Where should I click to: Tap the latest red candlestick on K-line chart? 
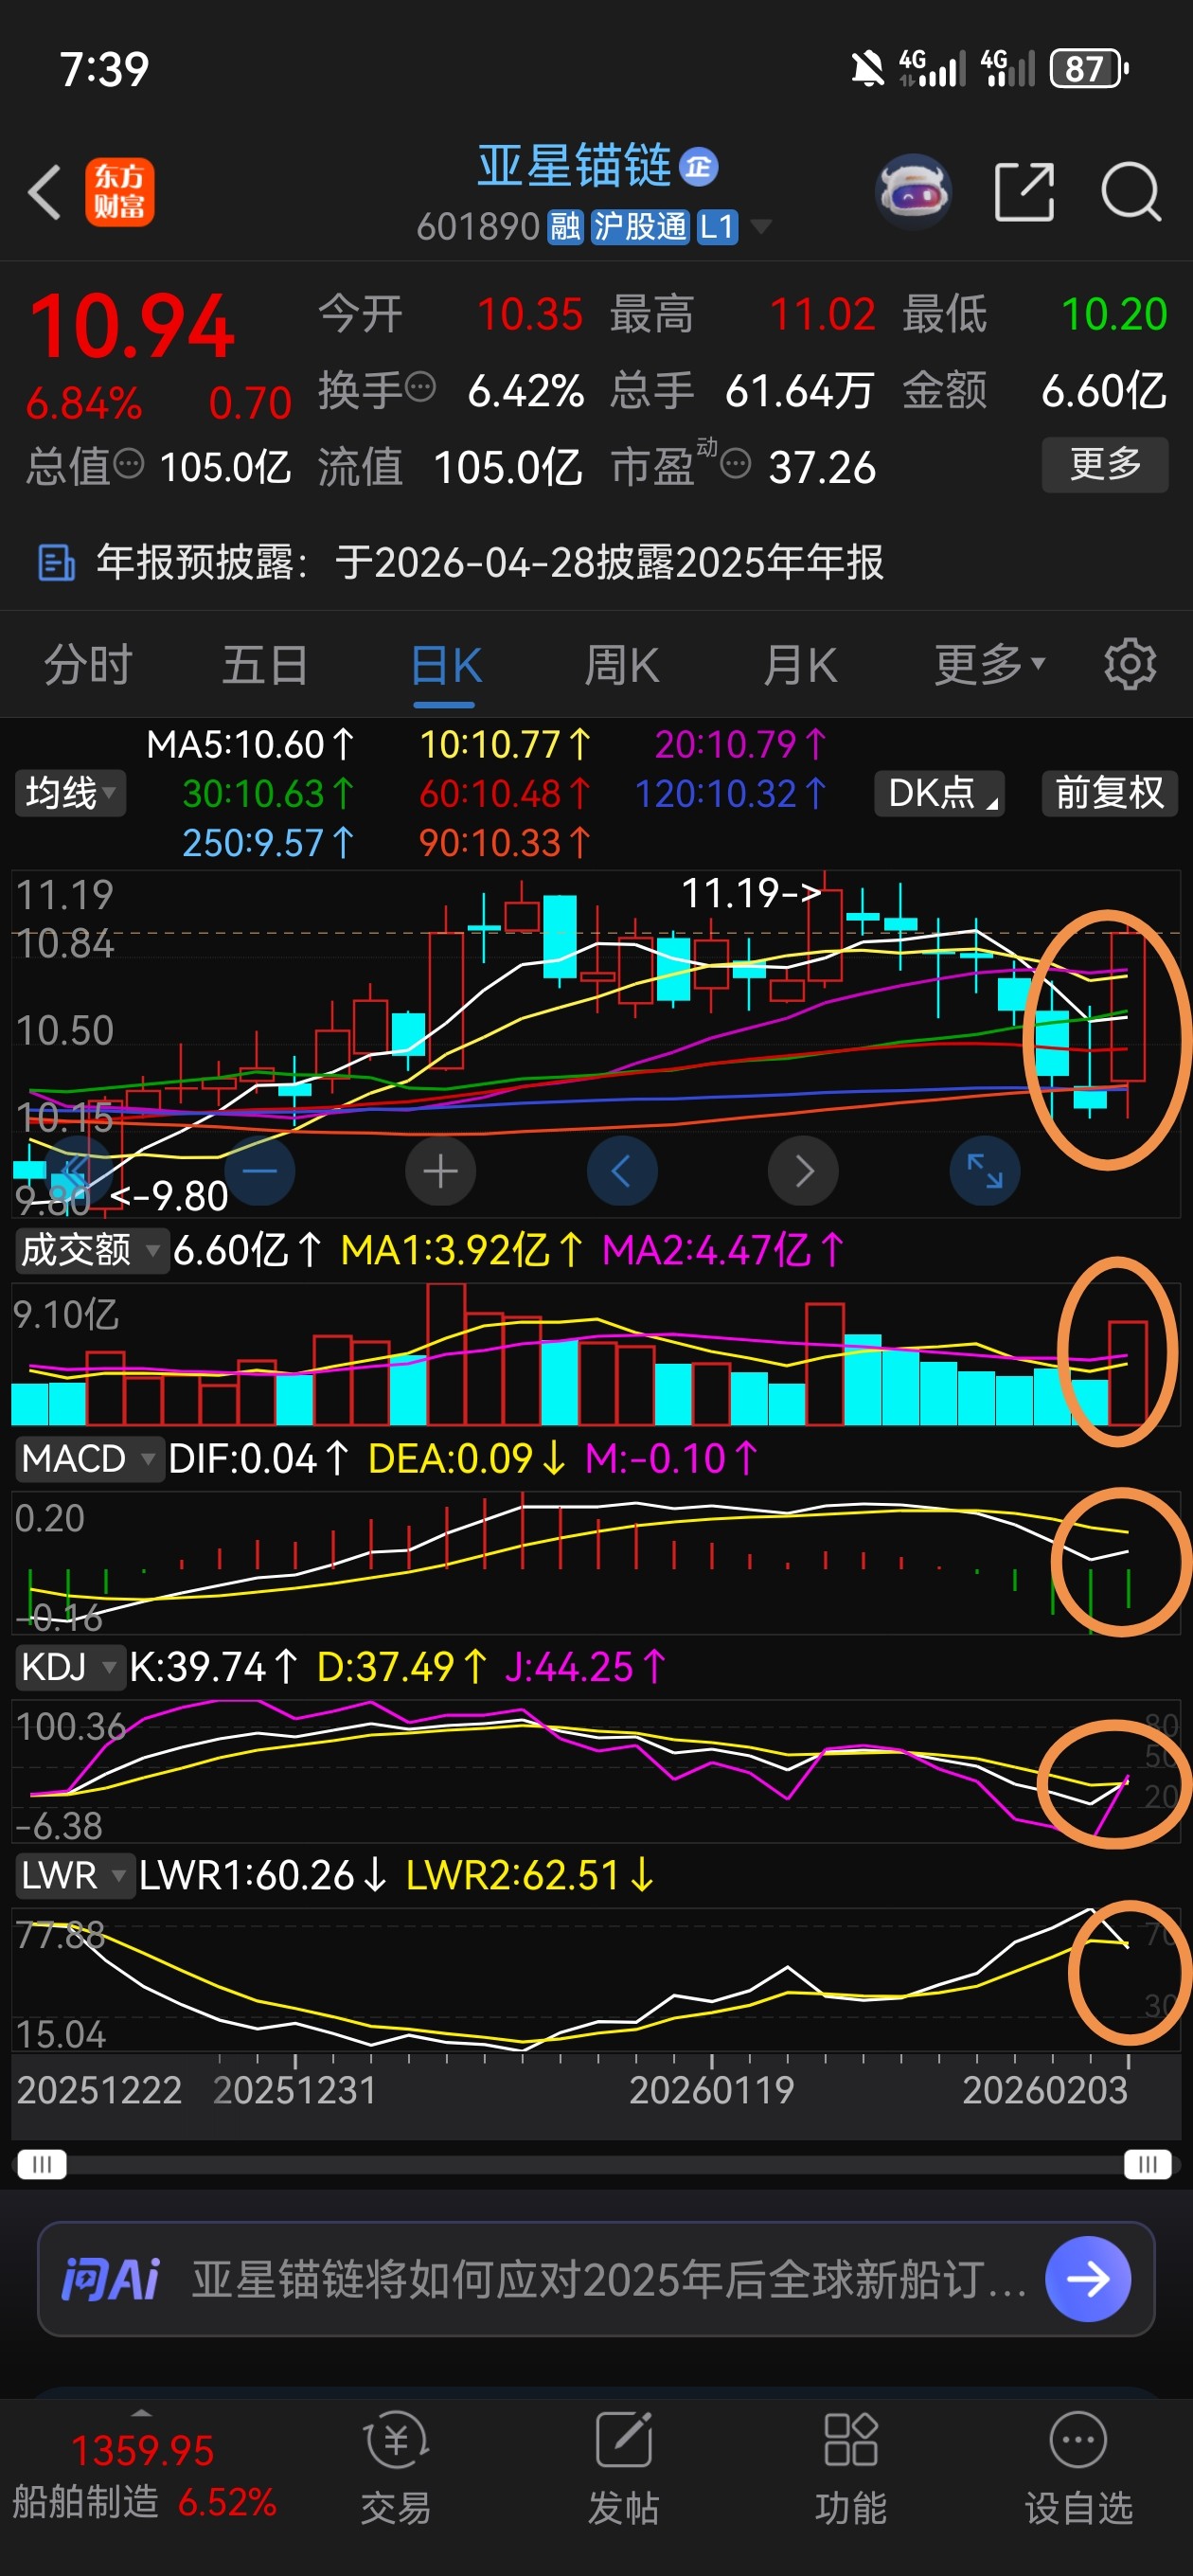click(x=1128, y=1006)
